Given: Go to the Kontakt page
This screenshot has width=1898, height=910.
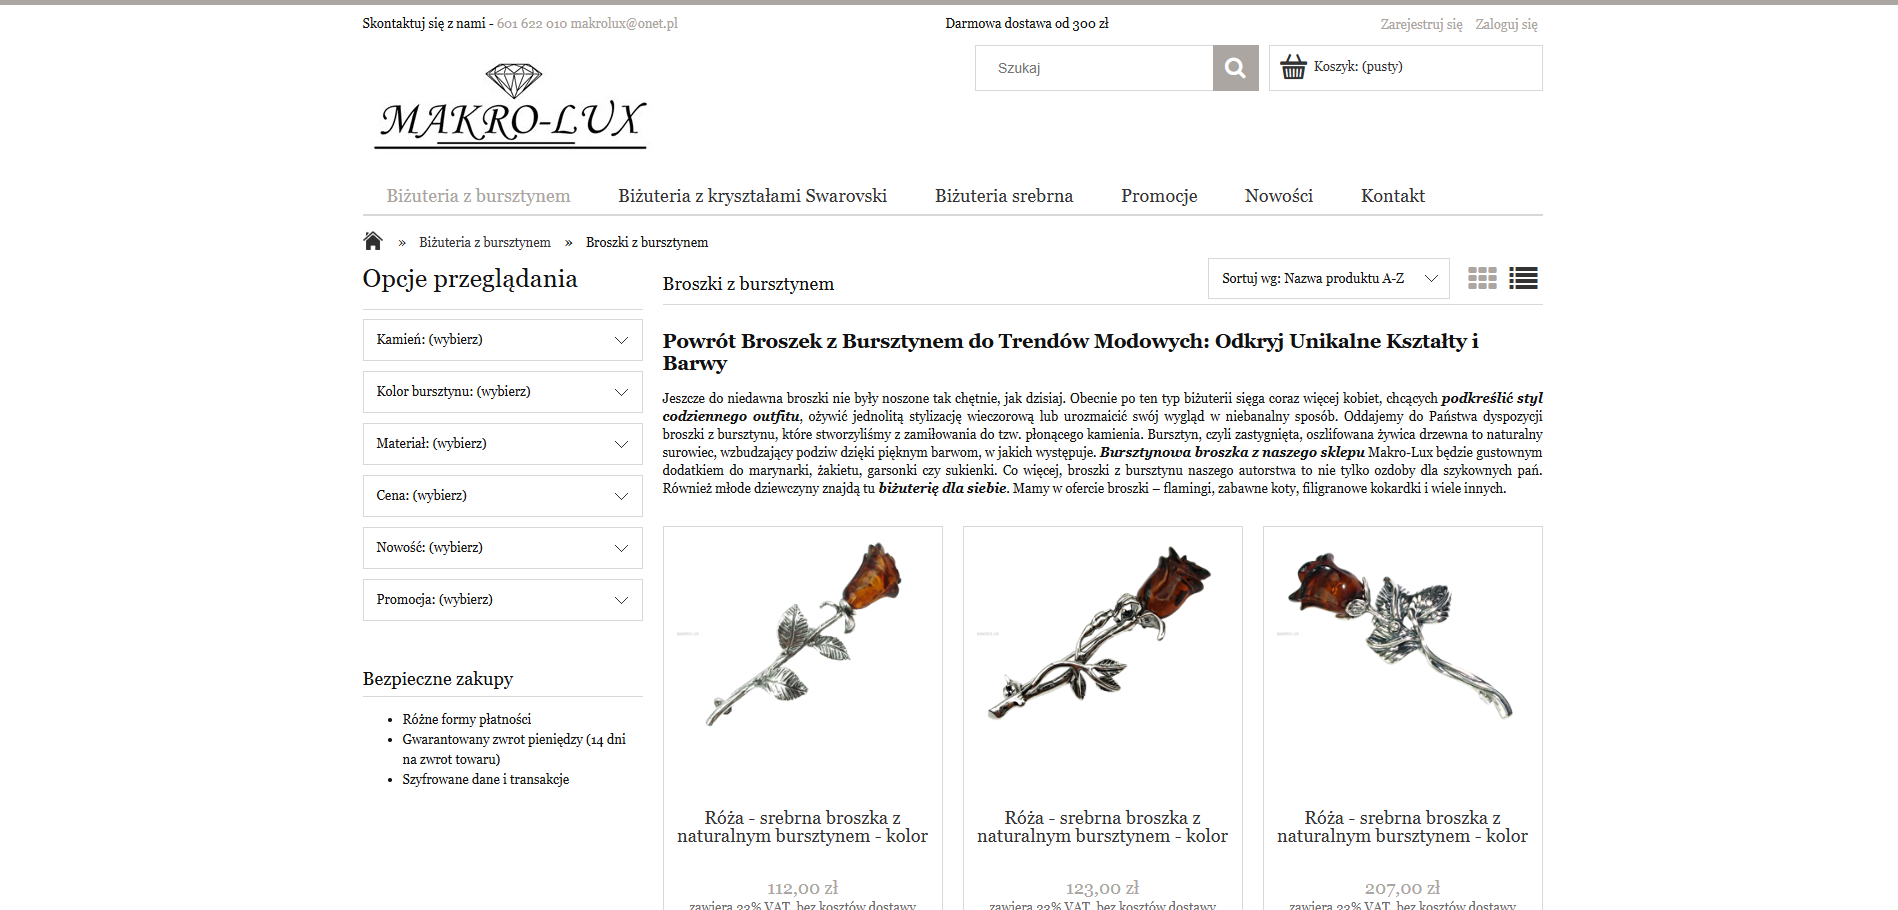Looking at the screenshot, I should [x=1392, y=196].
